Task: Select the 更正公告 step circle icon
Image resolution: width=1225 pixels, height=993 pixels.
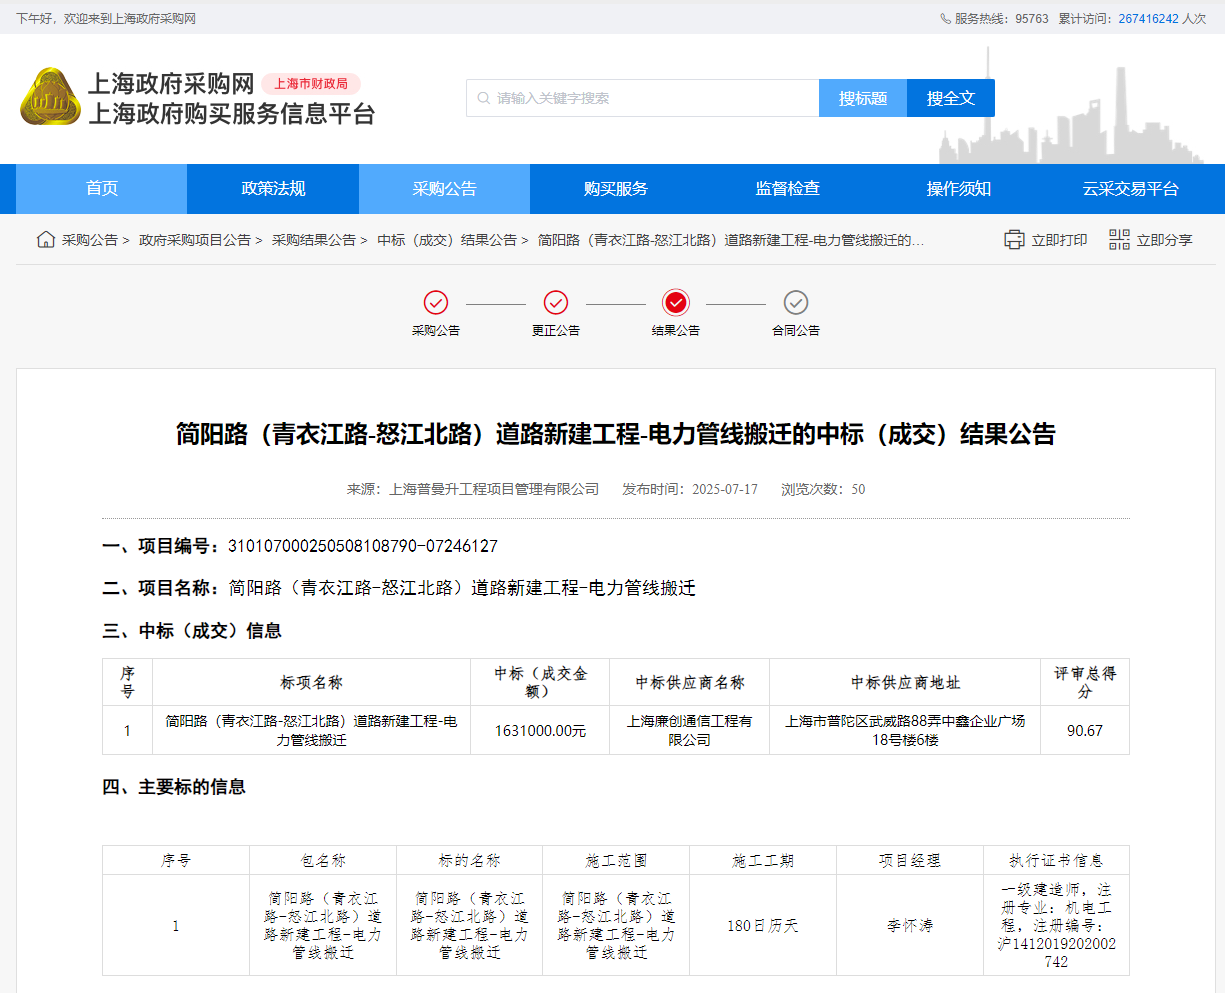Action: 556,303
